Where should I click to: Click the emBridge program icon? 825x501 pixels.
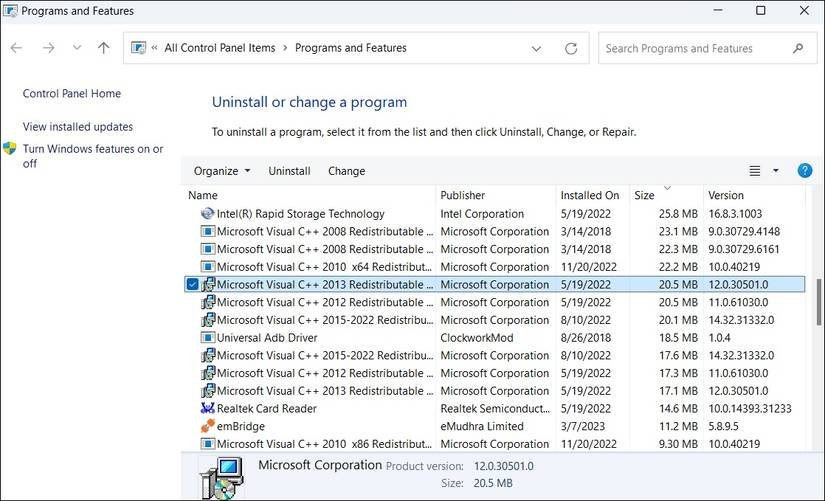click(x=208, y=426)
